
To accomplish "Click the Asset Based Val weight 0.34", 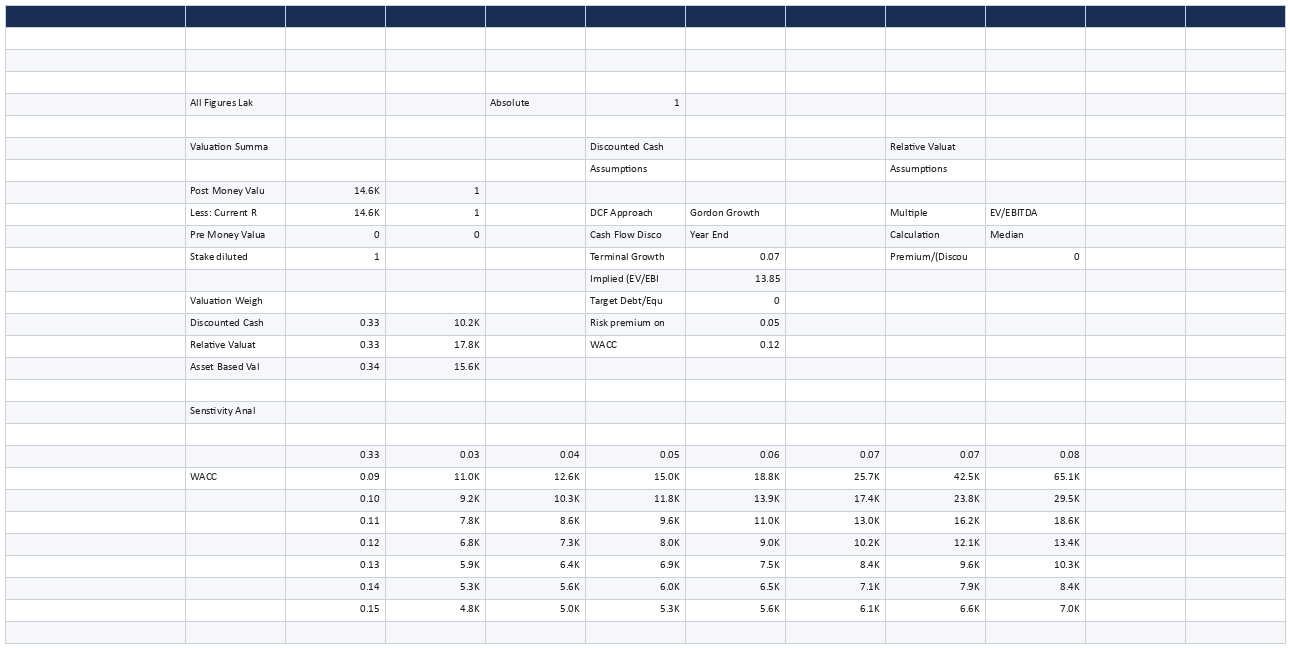I will 335,367.
